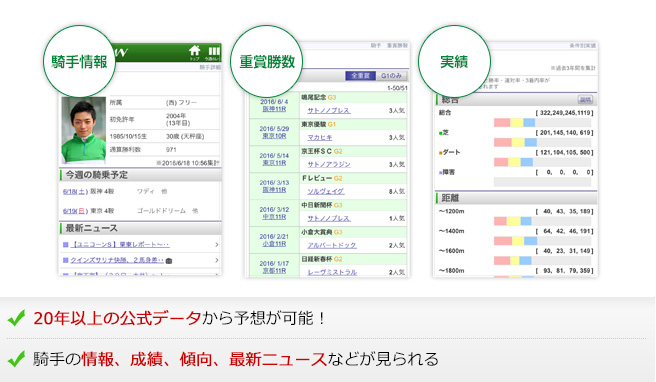The height and width of the screenshot is (382, 656).
Task: Open the 【ユニコーンS】栗東レポート news link
Action: 120,244
